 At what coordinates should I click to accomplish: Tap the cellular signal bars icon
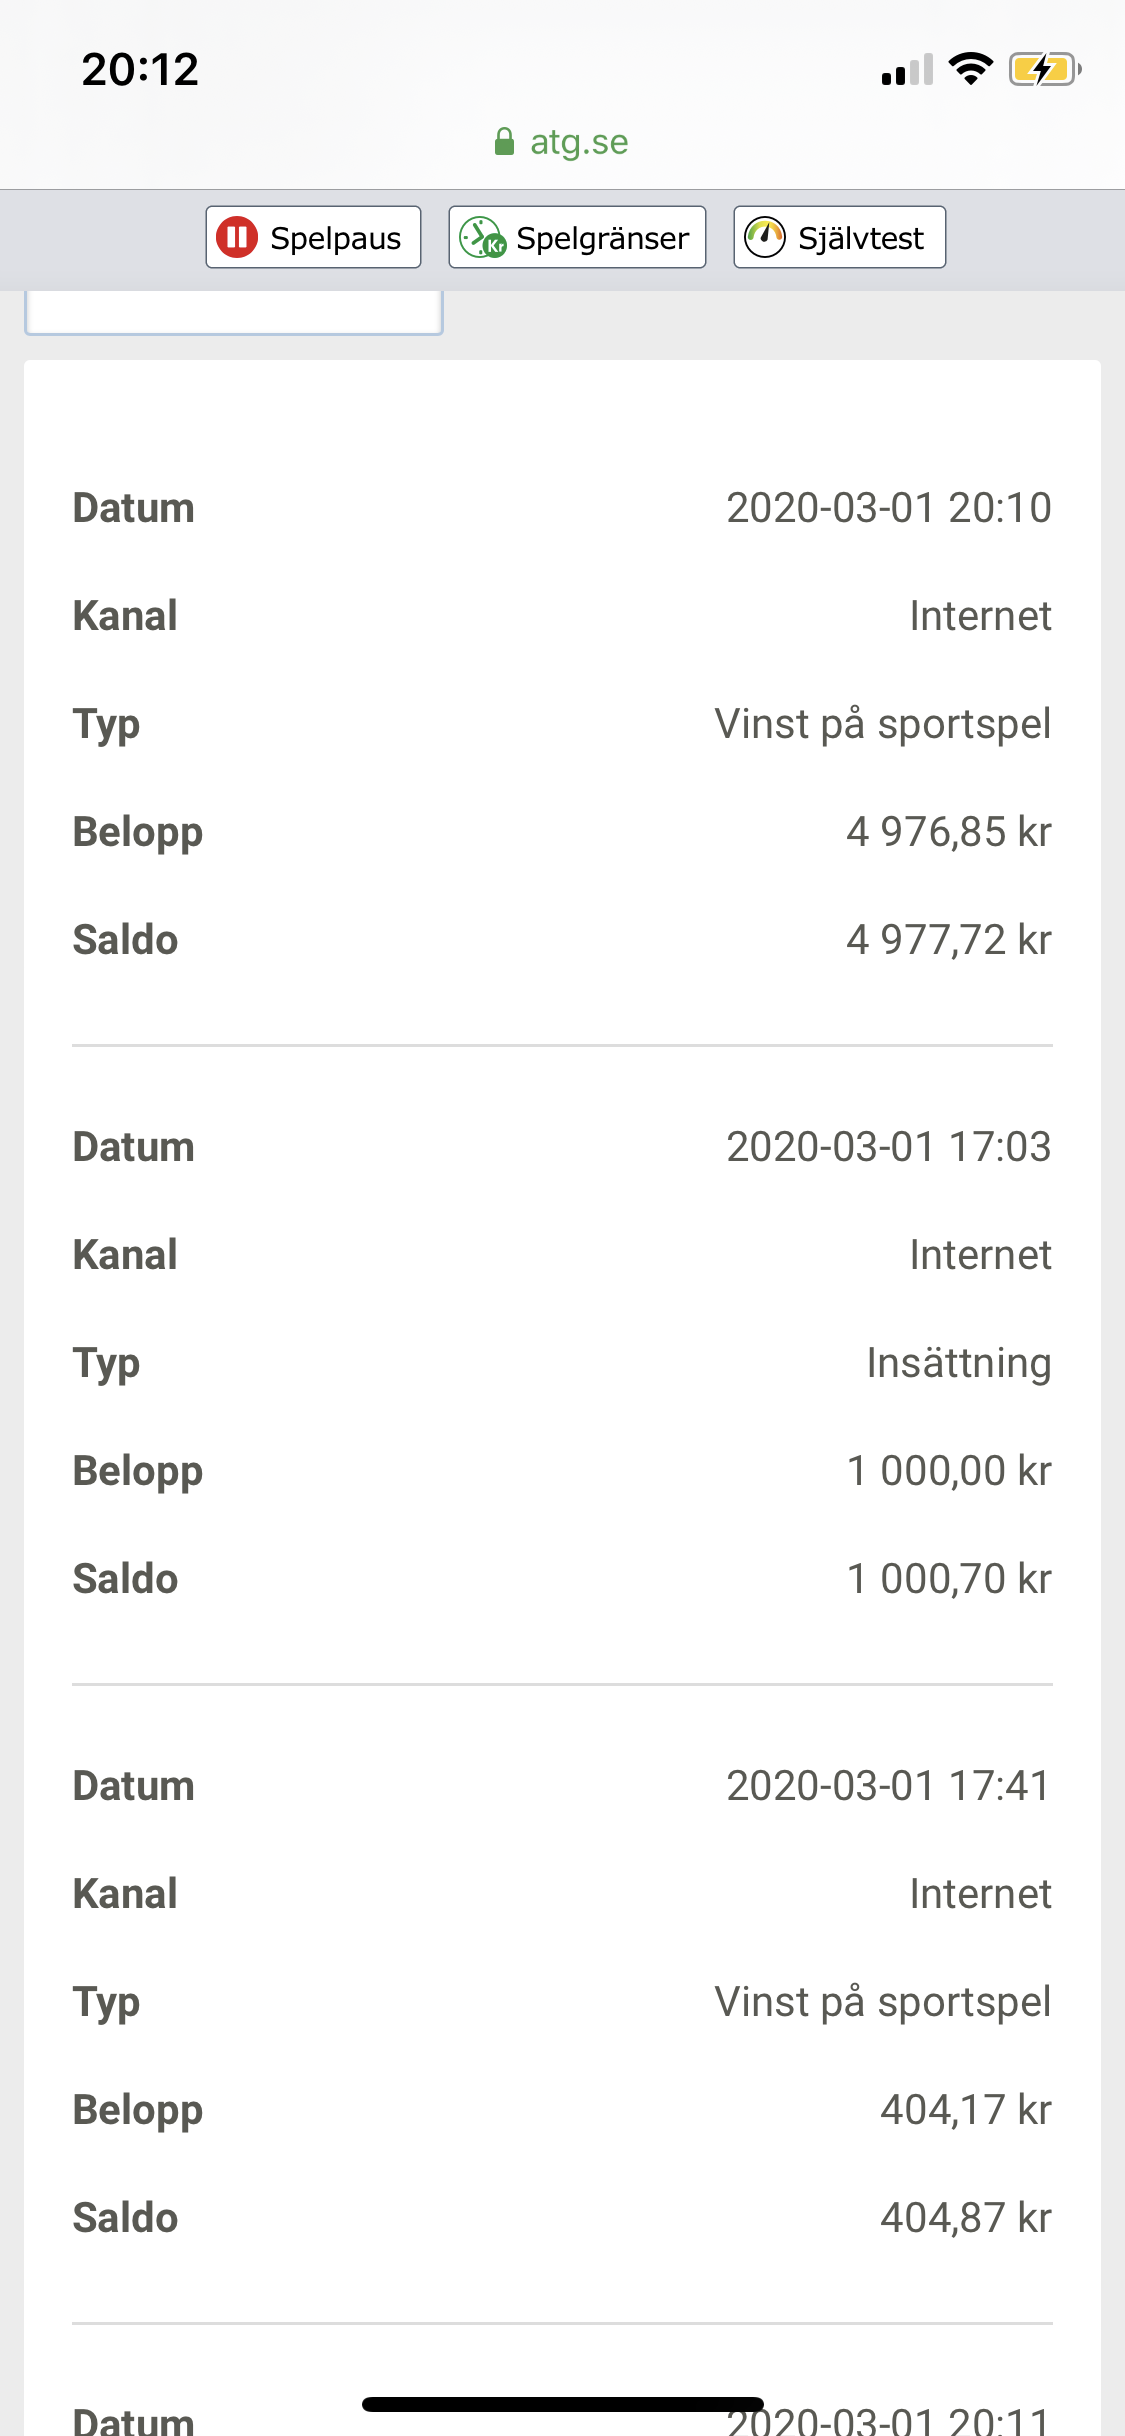(907, 70)
